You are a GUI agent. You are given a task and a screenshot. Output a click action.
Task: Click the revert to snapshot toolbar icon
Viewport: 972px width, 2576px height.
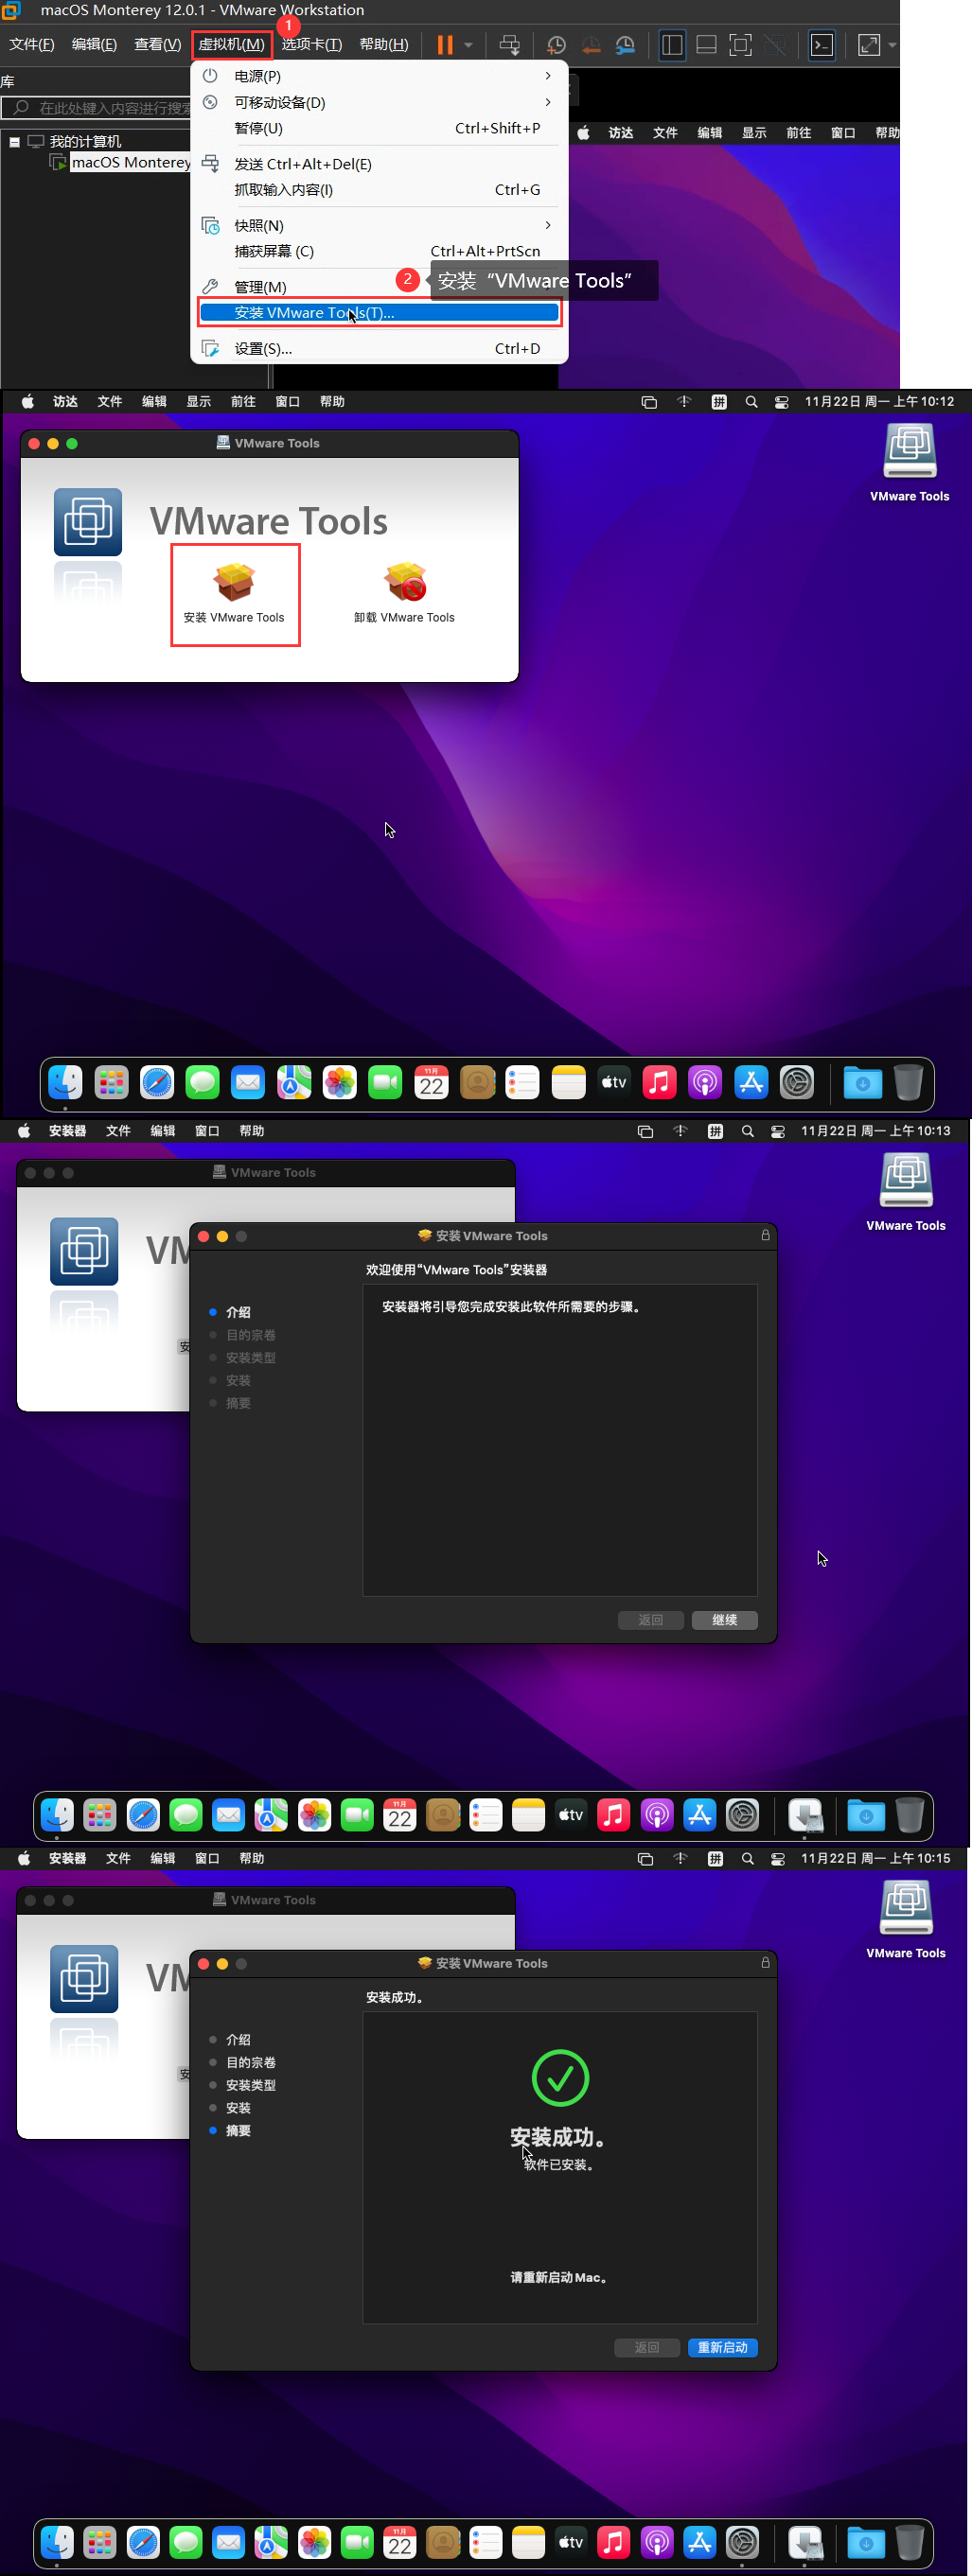[591, 44]
